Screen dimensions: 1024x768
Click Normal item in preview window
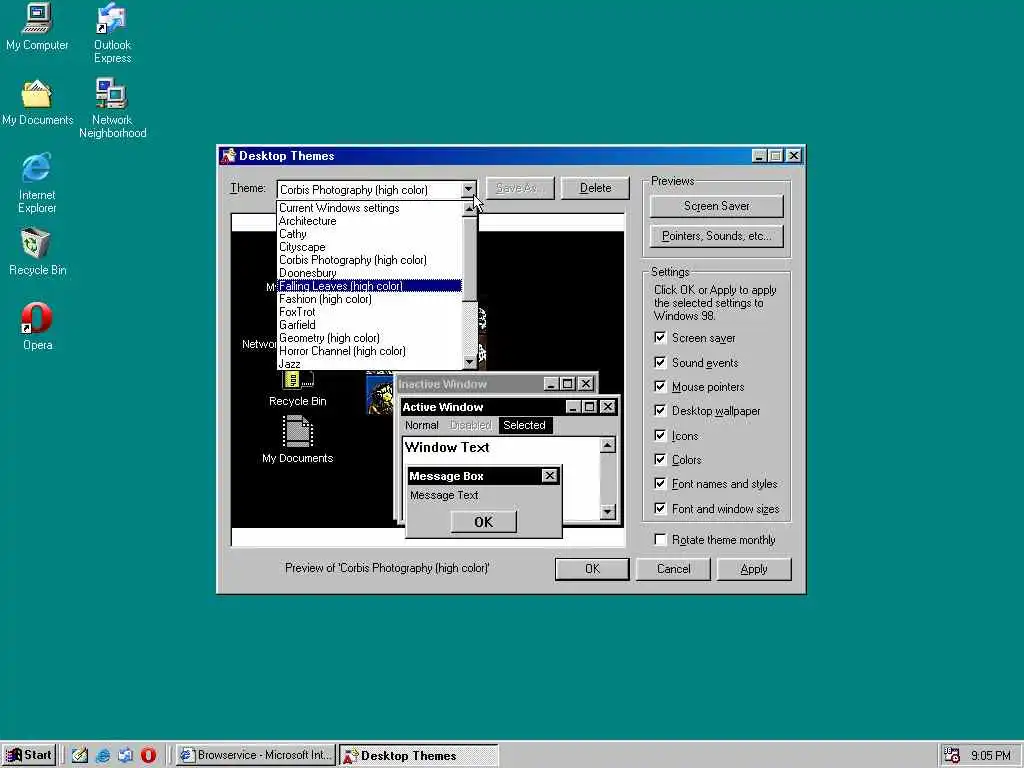tap(422, 425)
